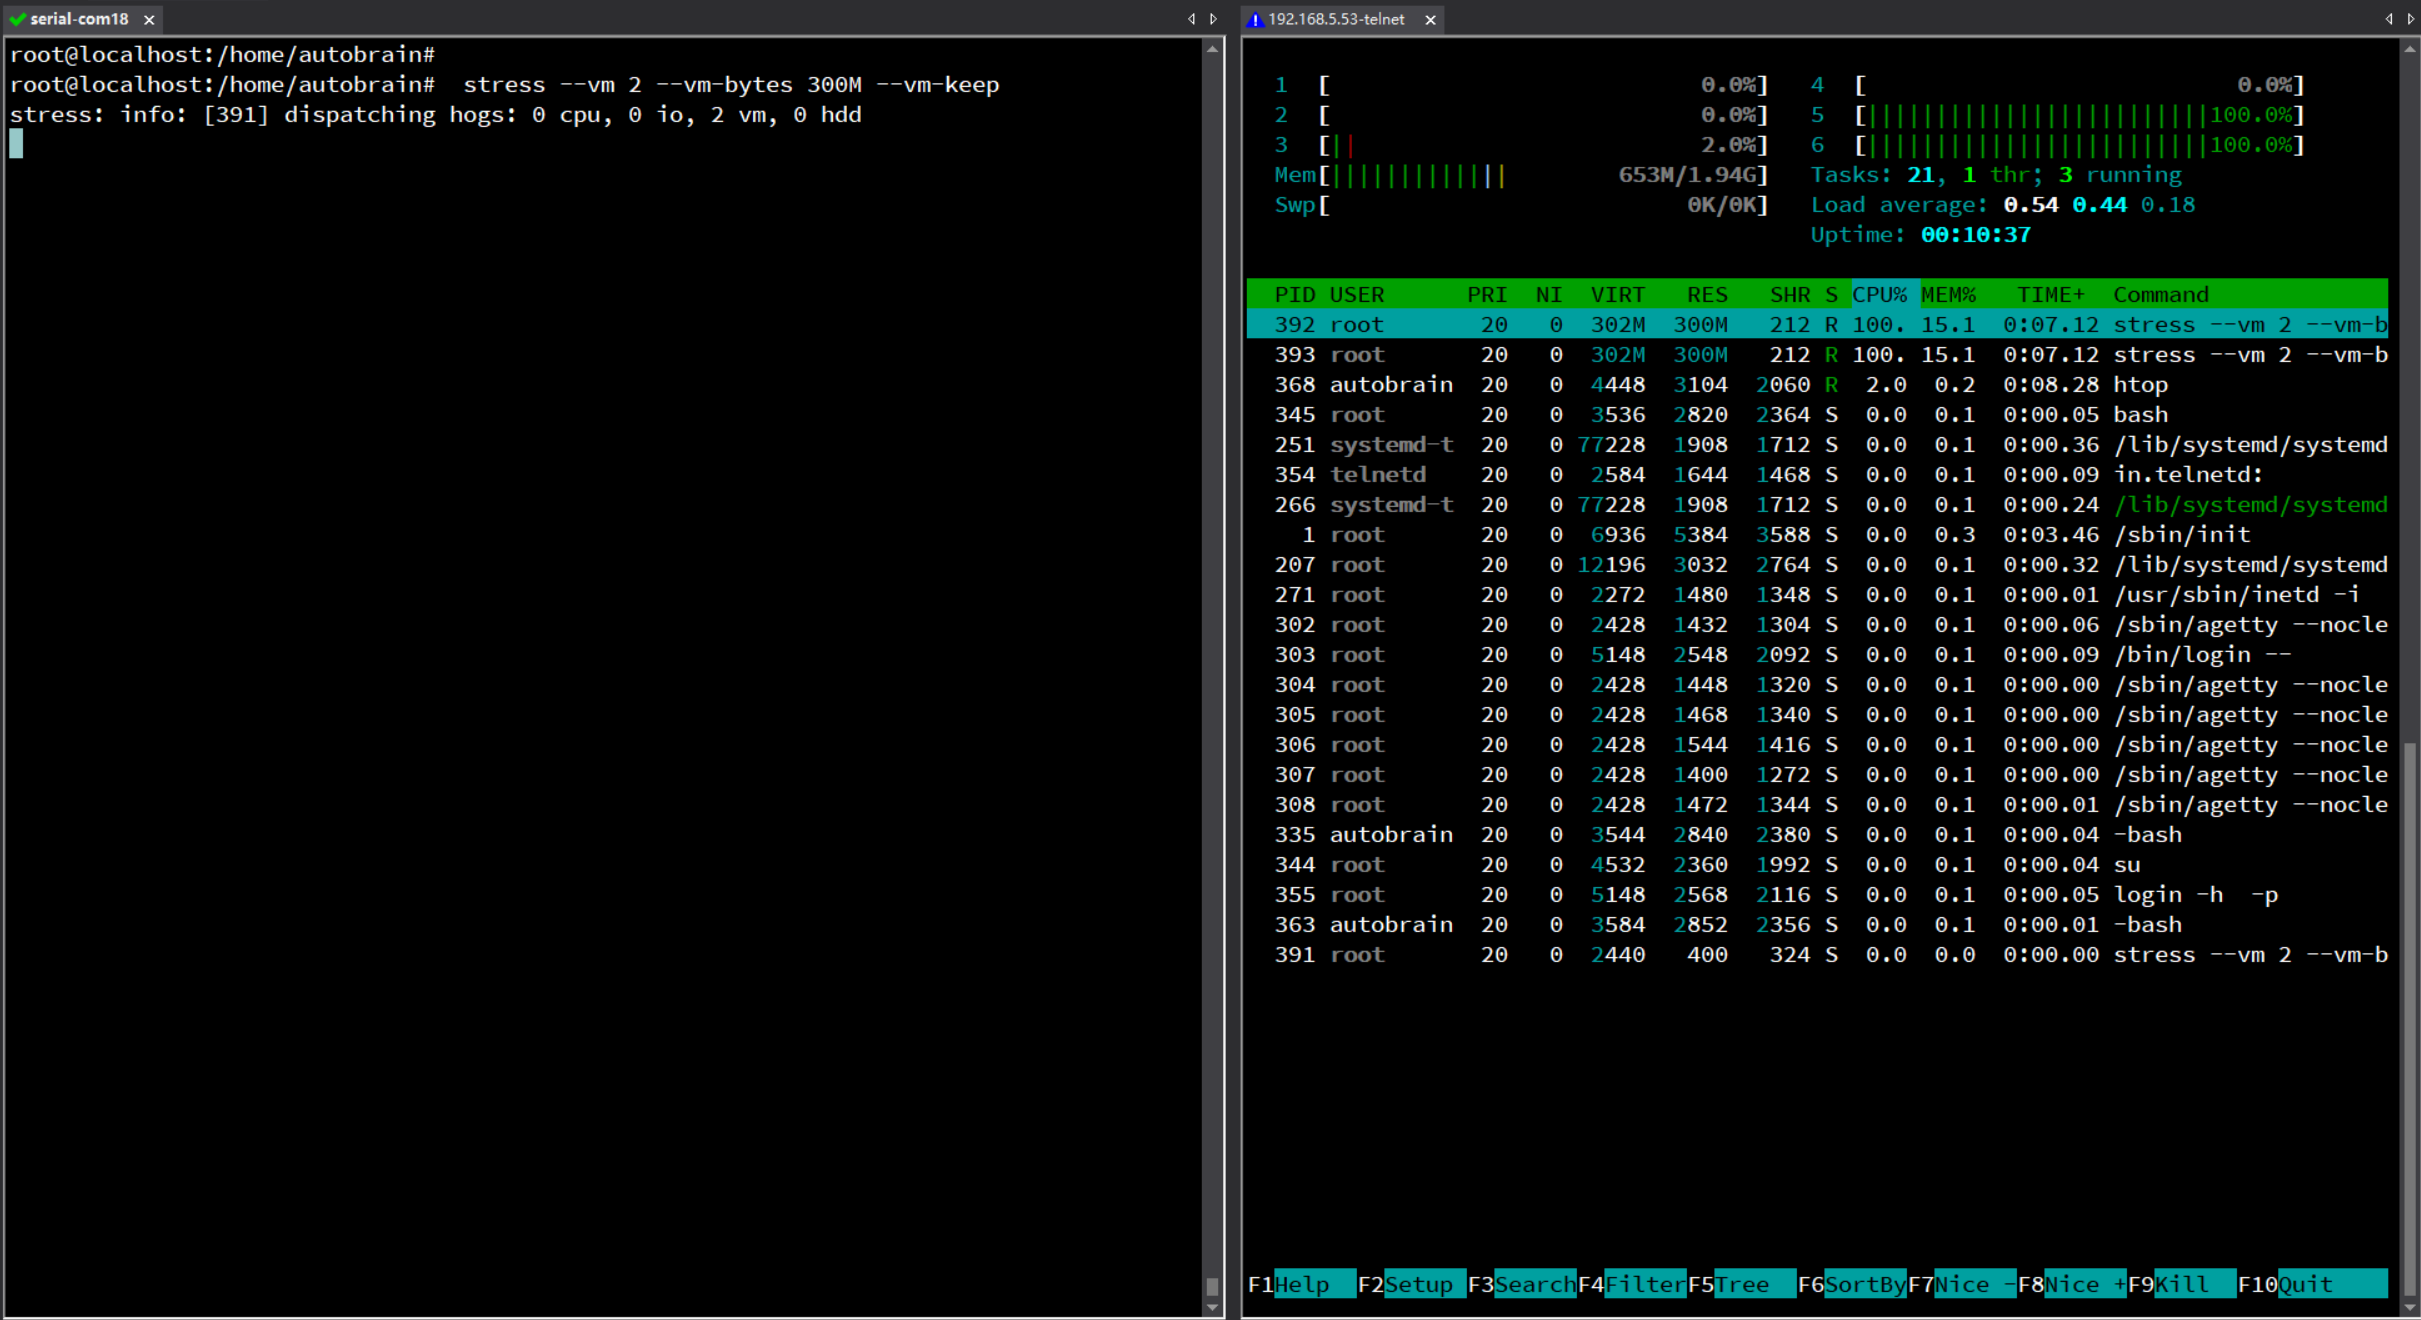Close the 192.168.5.53-telnet tab
The image size is (2421, 1320).
point(1430,19)
